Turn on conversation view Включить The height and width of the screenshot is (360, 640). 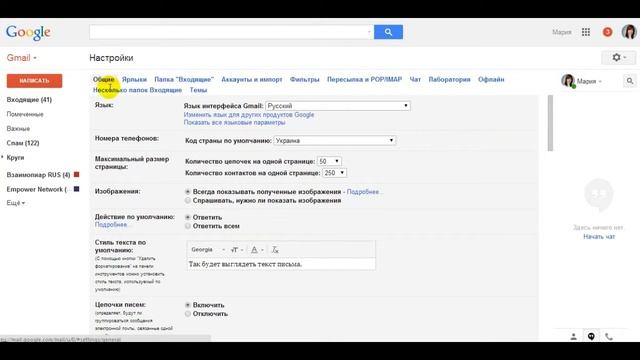coord(188,305)
